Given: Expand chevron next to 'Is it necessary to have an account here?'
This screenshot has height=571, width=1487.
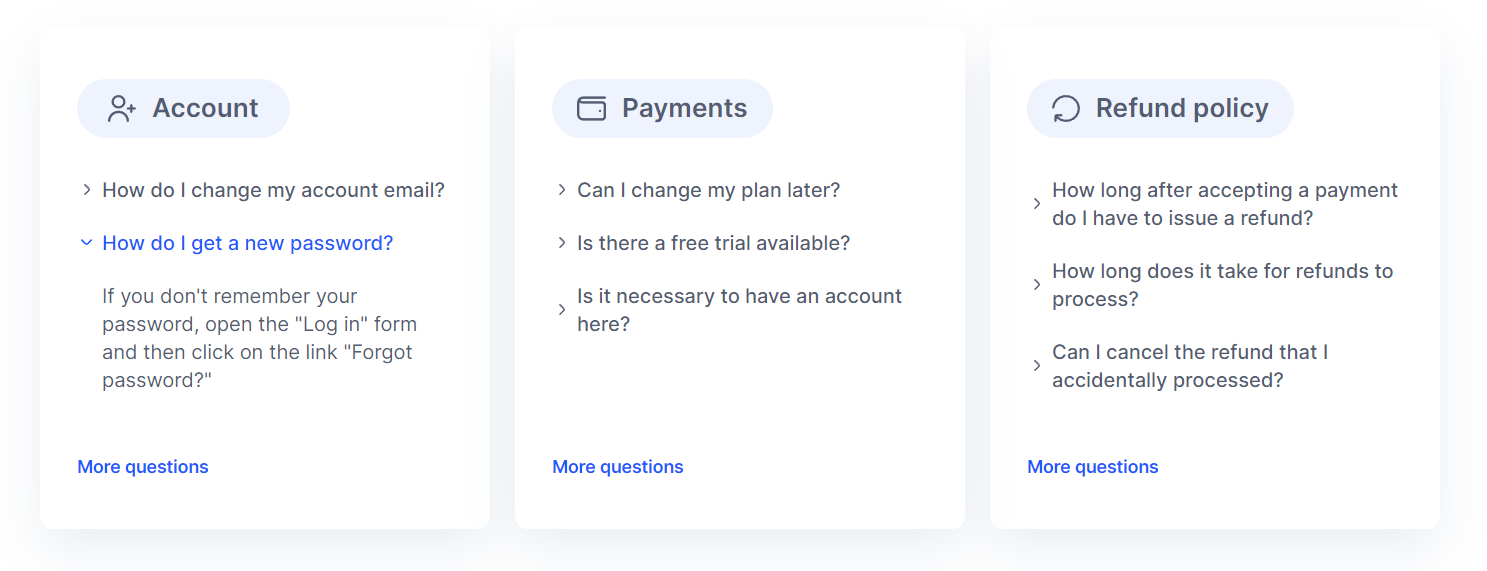Looking at the screenshot, I should pyautogui.click(x=562, y=310).
